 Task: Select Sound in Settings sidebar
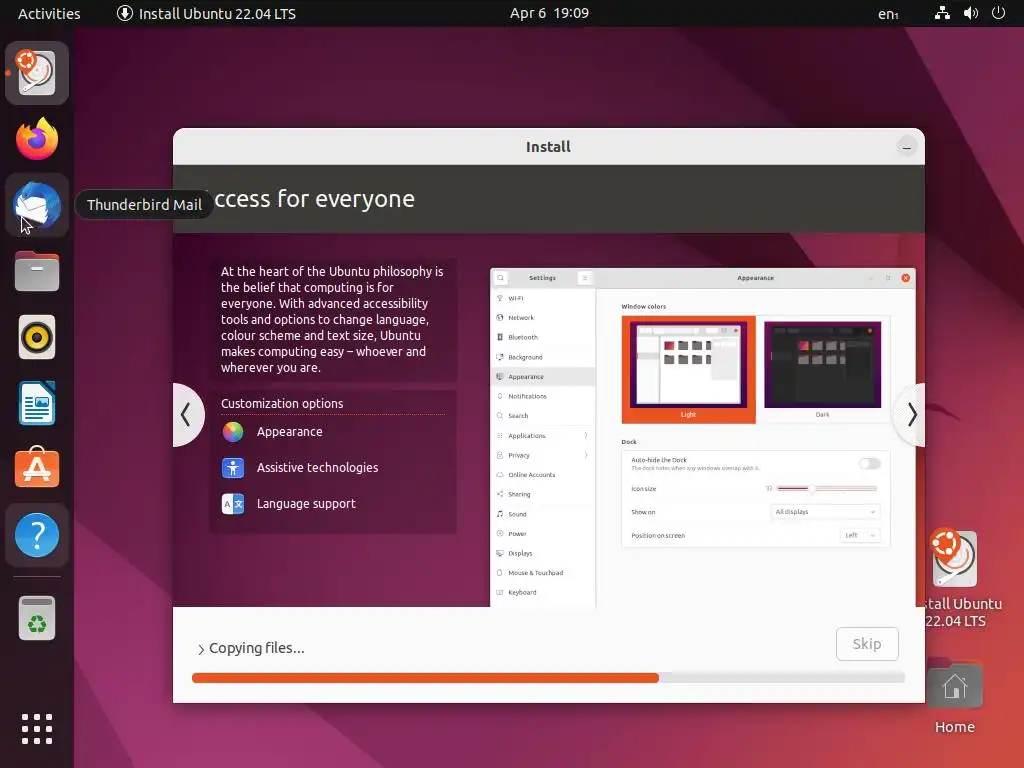click(543, 514)
